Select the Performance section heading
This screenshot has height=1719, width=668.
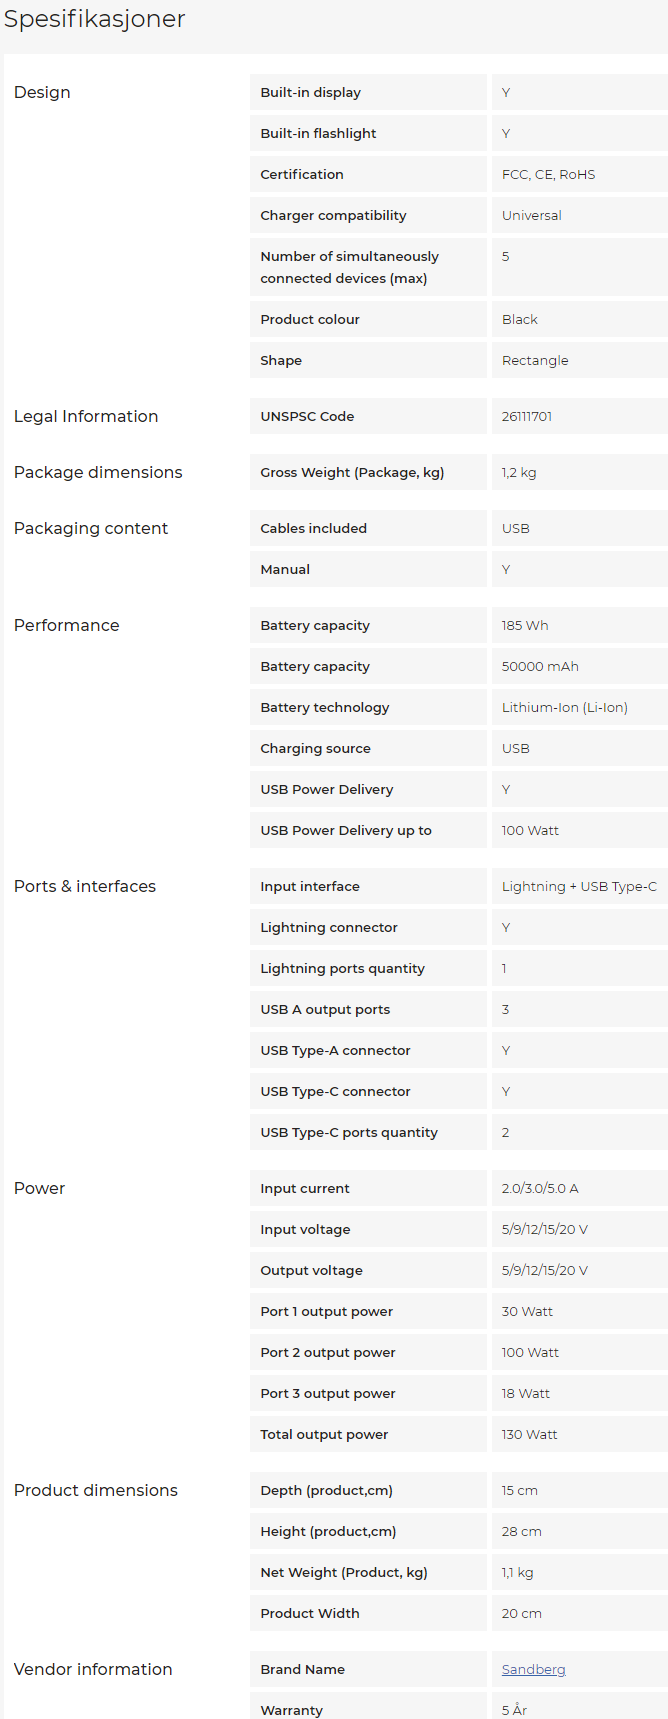[66, 625]
